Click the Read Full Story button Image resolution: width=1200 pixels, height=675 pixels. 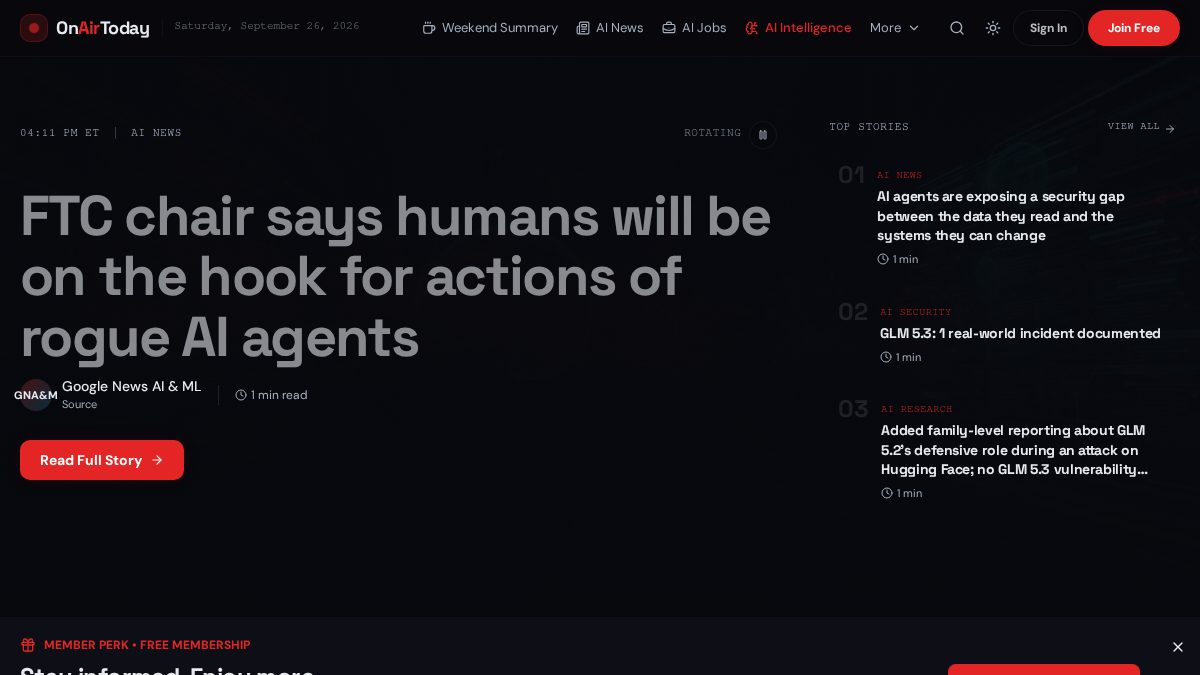tap(102, 460)
